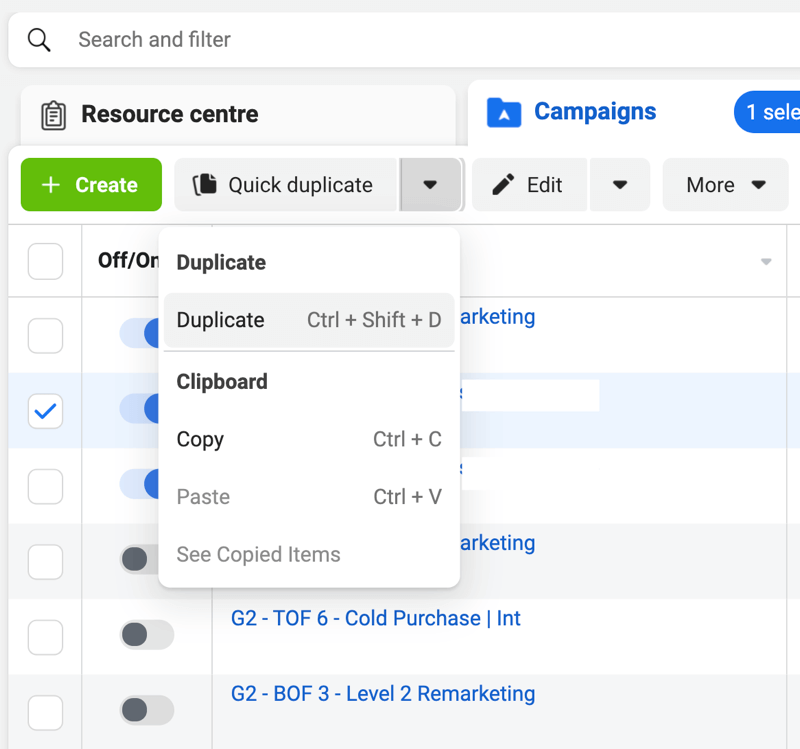Uncheck the selected campaign row checkbox
This screenshot has width=800, height=749.
click(45, 411)
